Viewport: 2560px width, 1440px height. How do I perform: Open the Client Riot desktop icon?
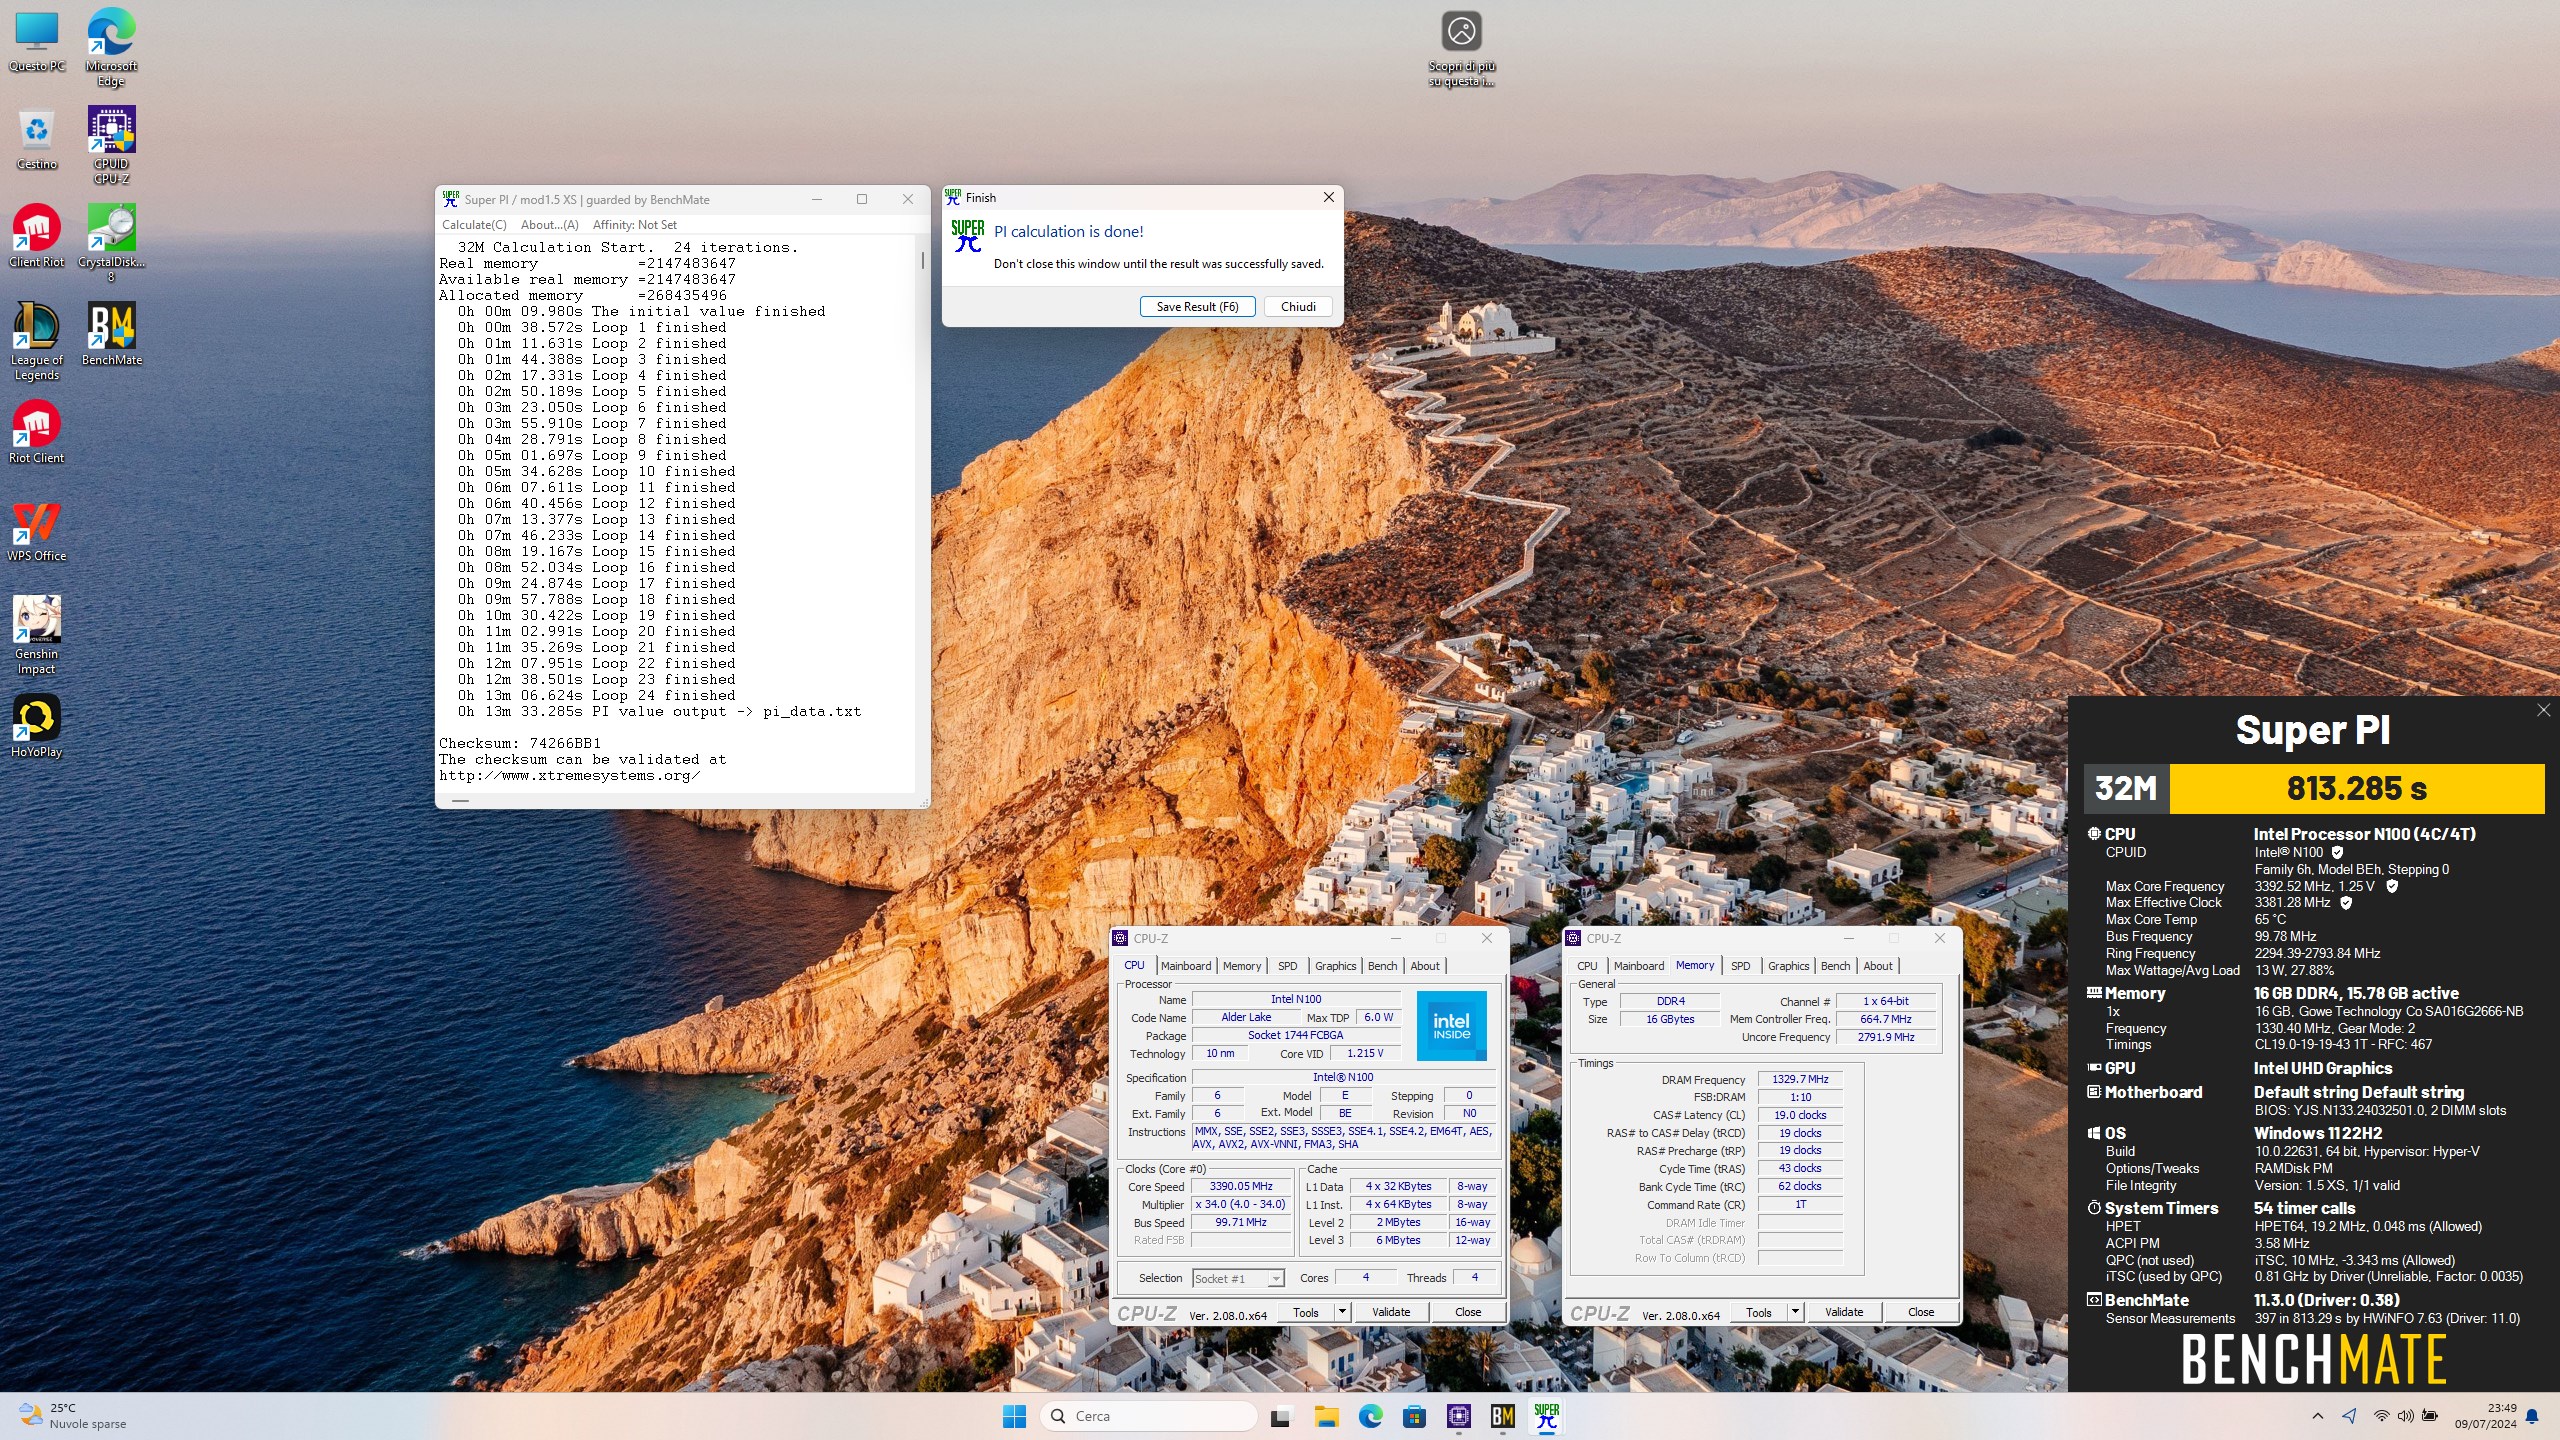(x=37, y=236)
